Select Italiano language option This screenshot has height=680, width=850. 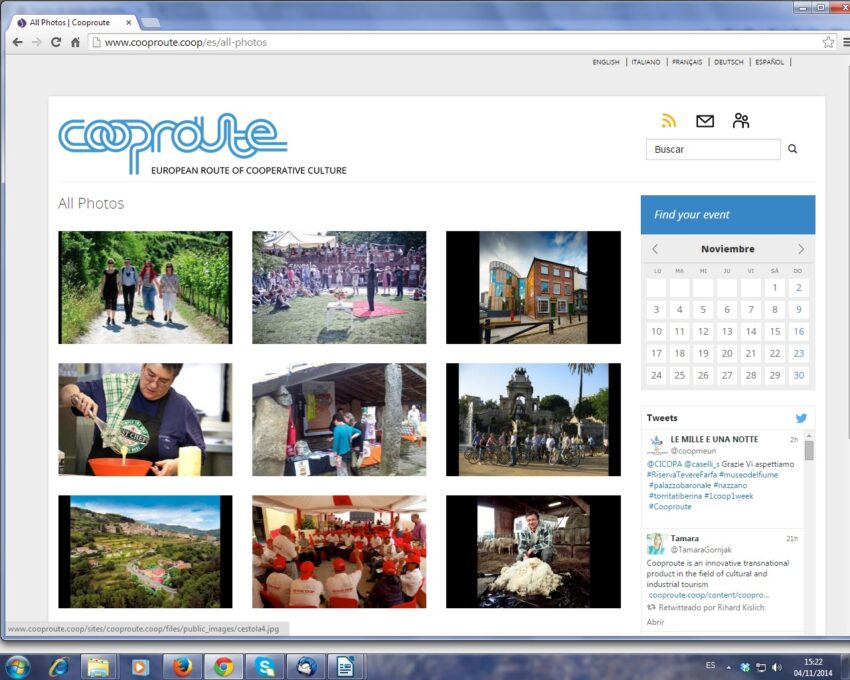[x=646, y=62]
